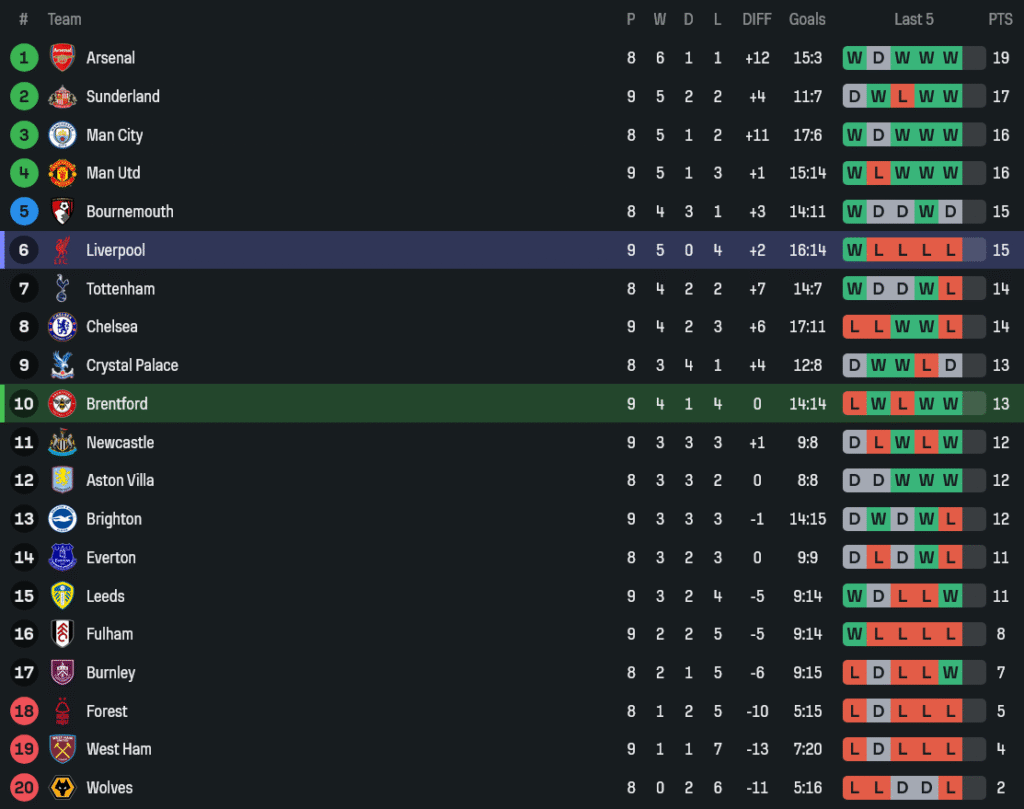Sort table by PTS column header
Image resolution: width=1024 pixels, height=809 pixels.
(1000, 19)
